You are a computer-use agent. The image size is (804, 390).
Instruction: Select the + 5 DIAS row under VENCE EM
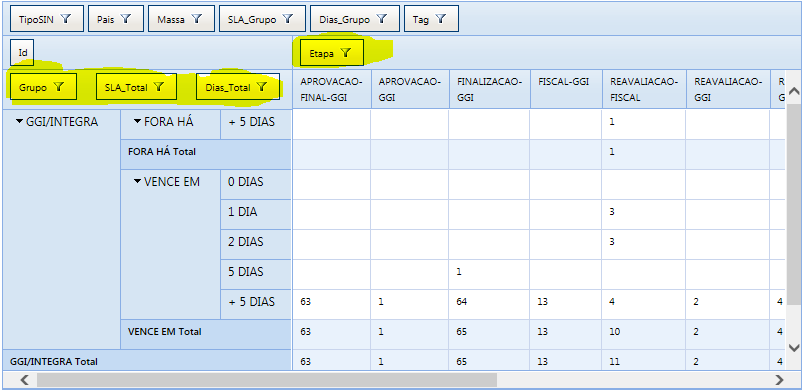pos(255,304)
